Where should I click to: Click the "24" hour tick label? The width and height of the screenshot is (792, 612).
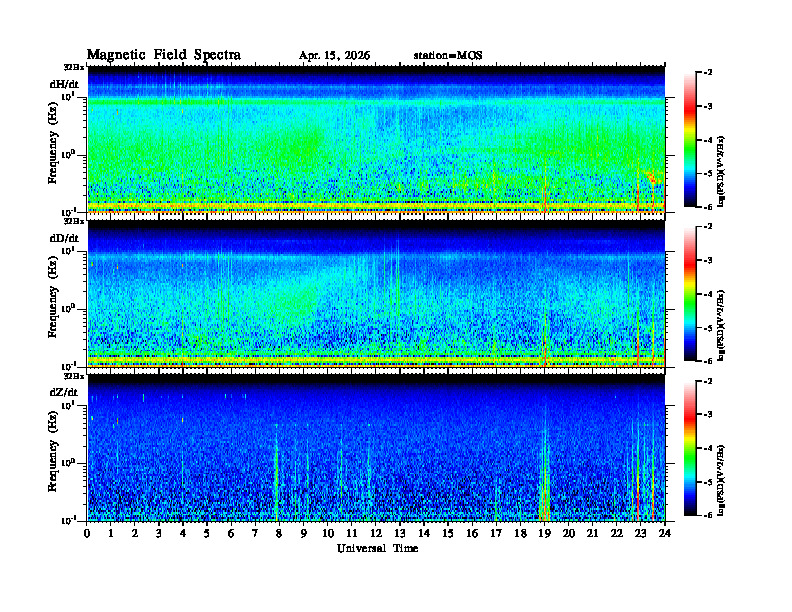click(665, 533)
